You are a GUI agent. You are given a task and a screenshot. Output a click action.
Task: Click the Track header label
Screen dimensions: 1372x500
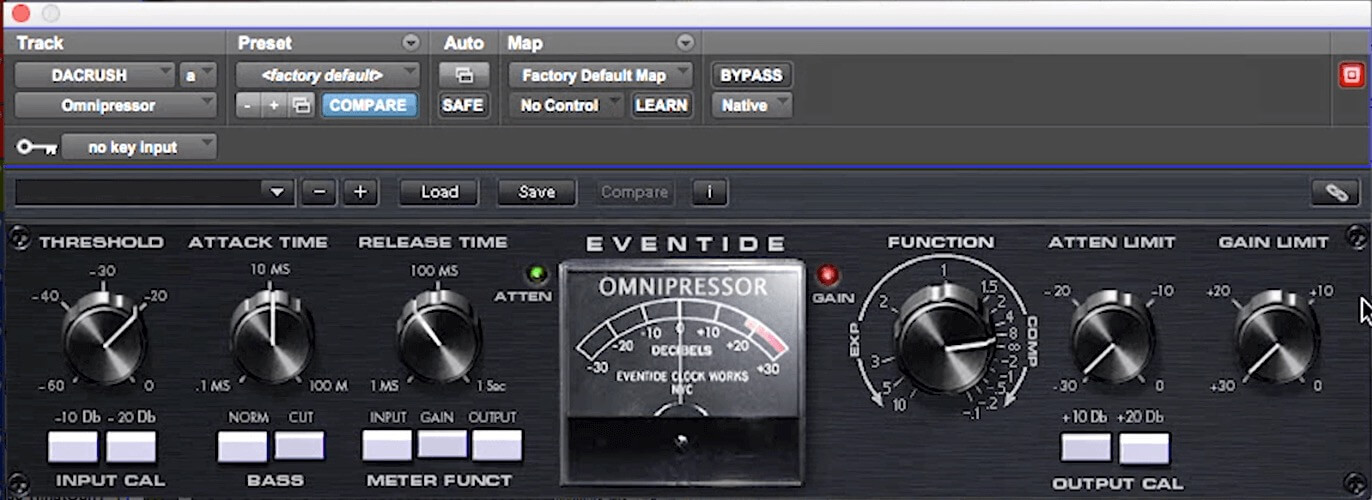click(x=40, y=43)
